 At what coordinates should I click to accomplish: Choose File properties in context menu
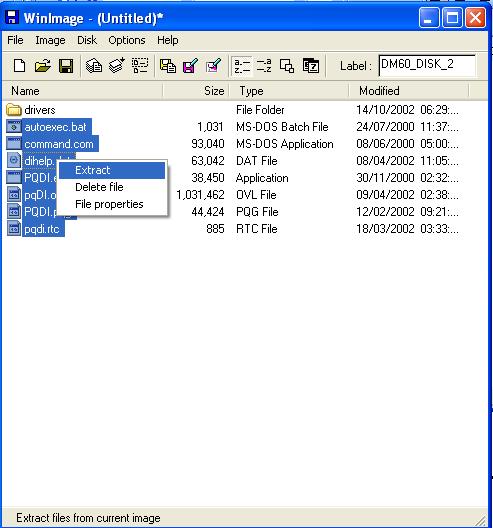[112, 204]
